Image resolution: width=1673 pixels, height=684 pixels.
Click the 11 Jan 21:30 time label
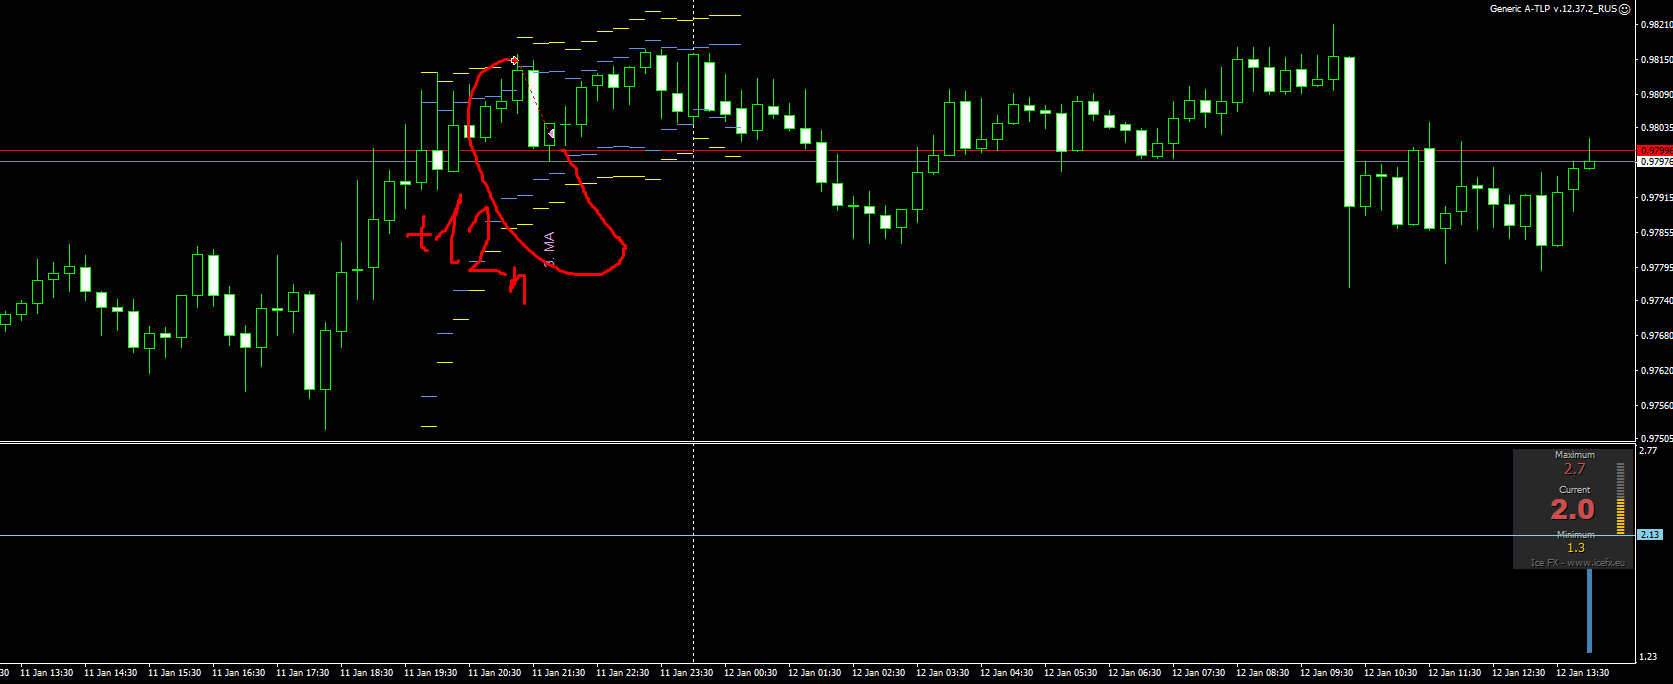558,673
